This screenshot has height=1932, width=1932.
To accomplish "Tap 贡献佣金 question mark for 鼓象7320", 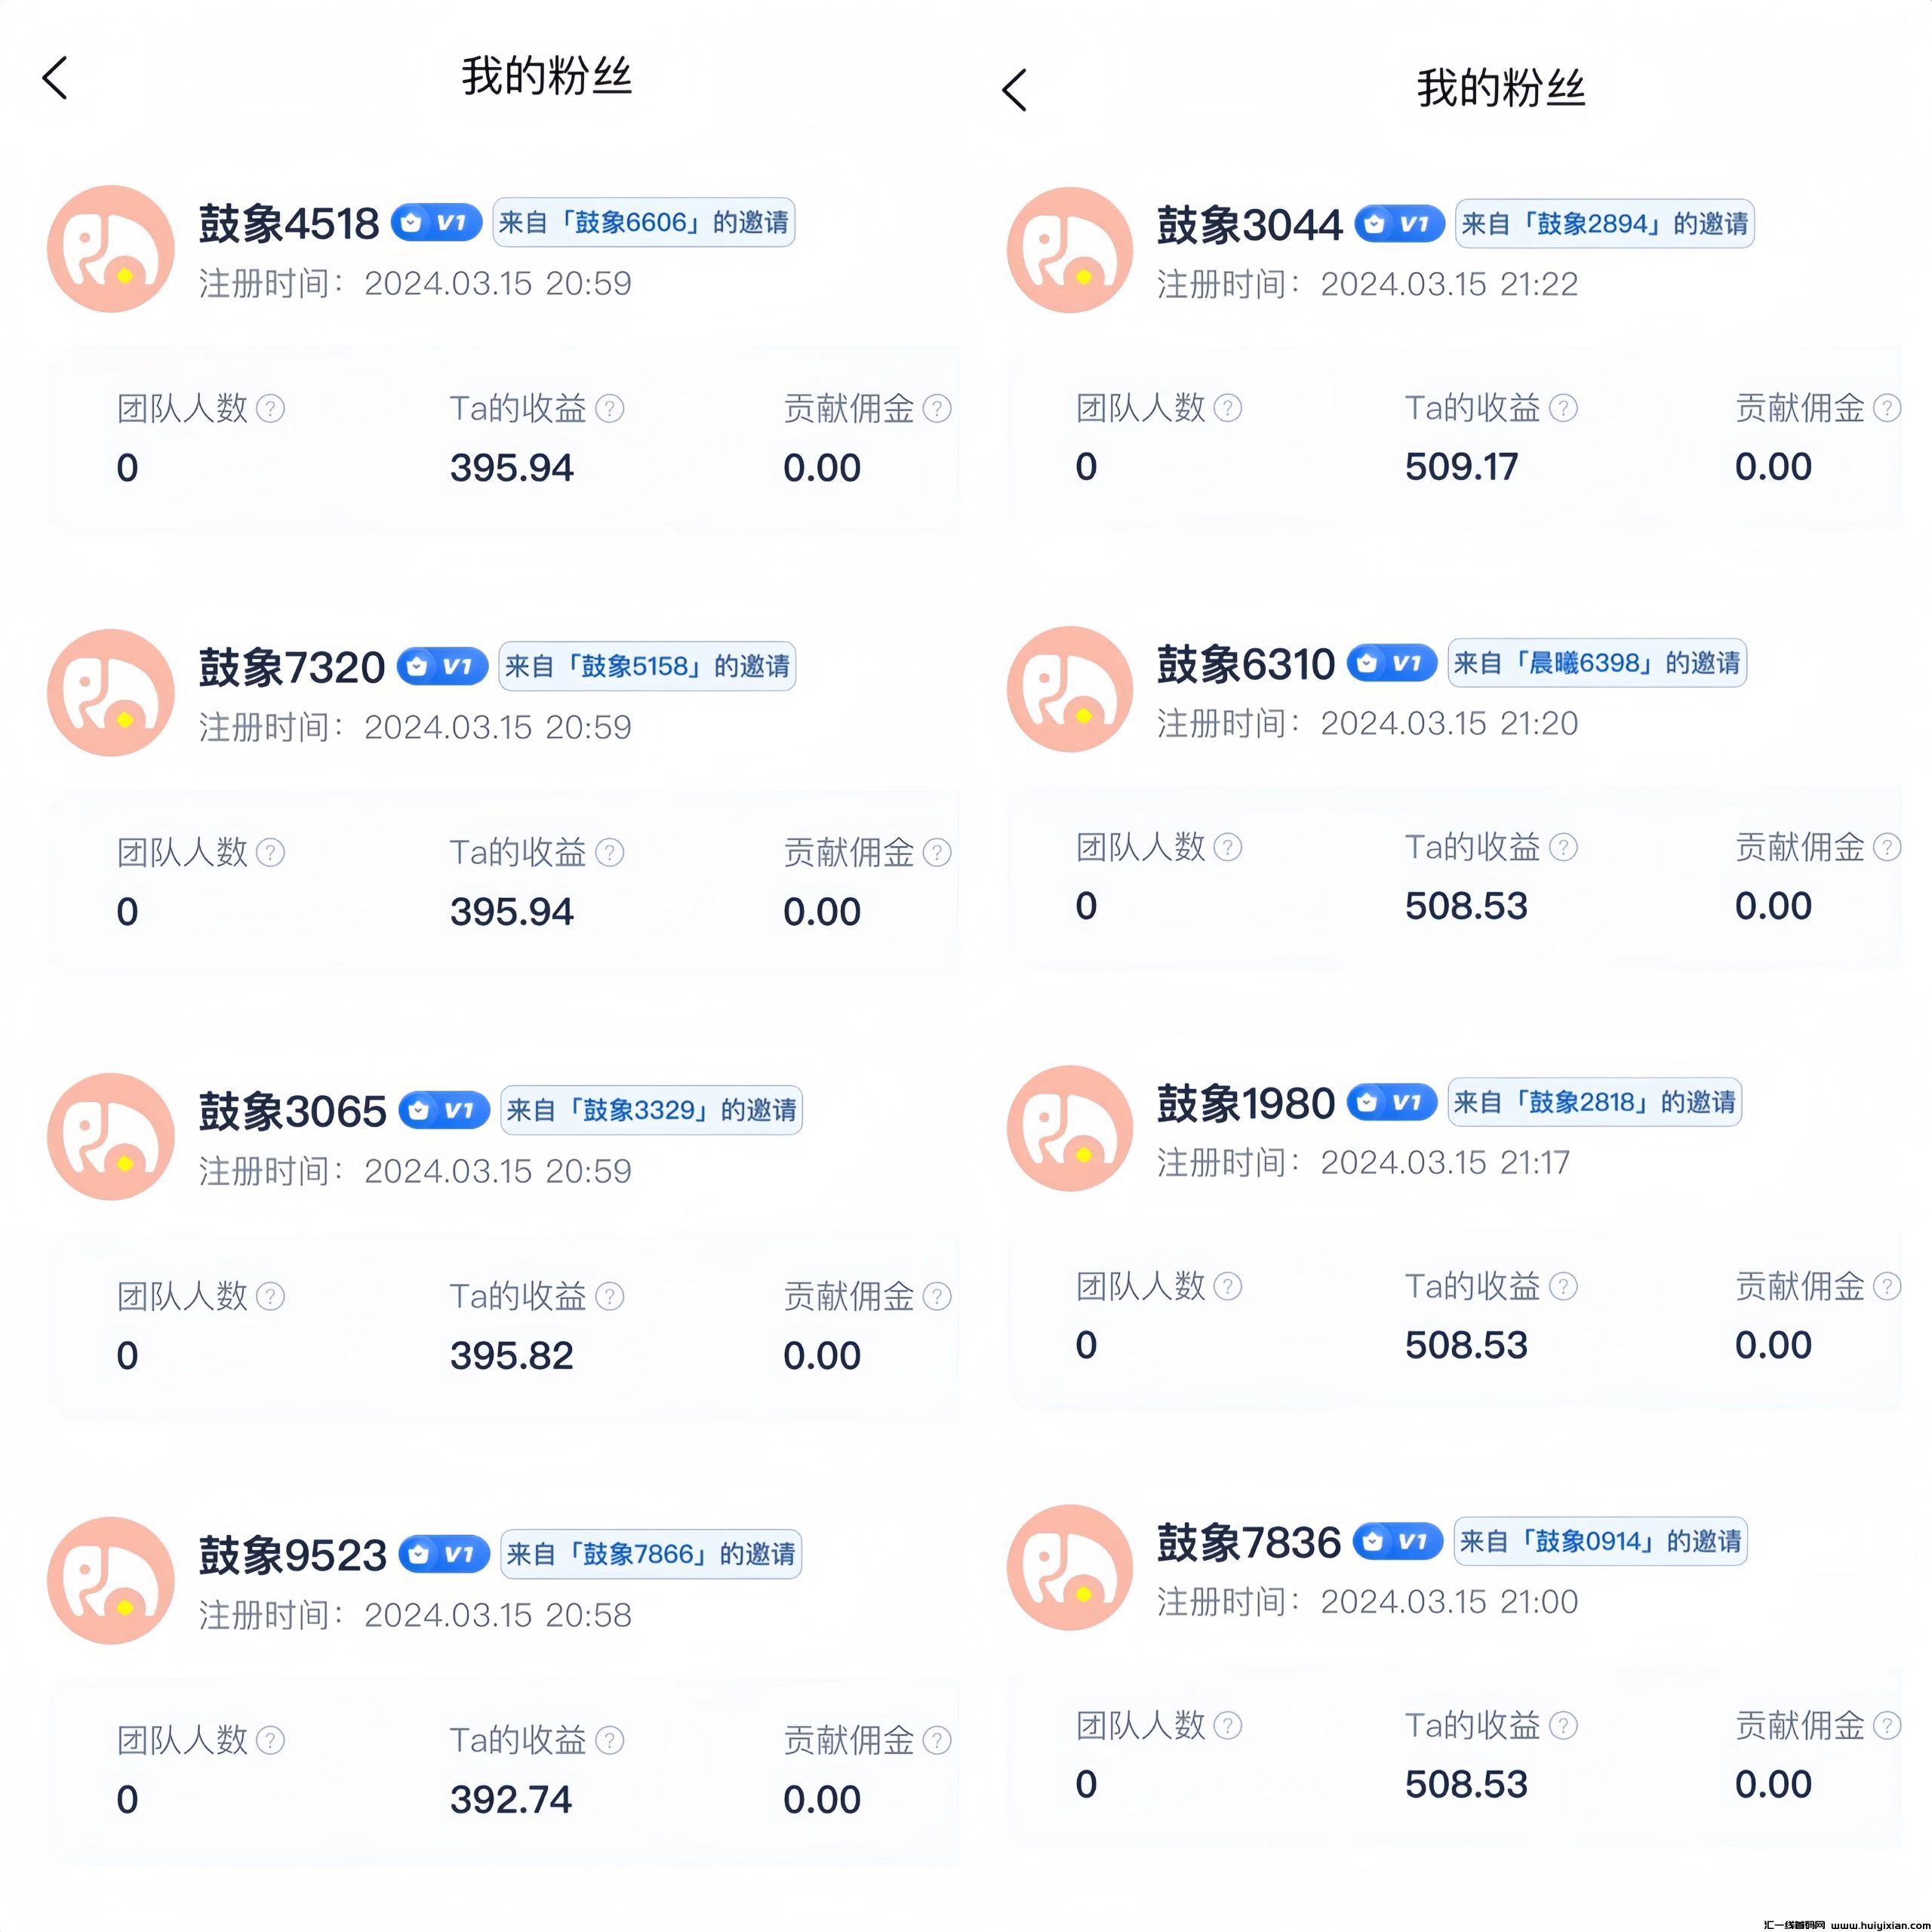I will (937, 852).
